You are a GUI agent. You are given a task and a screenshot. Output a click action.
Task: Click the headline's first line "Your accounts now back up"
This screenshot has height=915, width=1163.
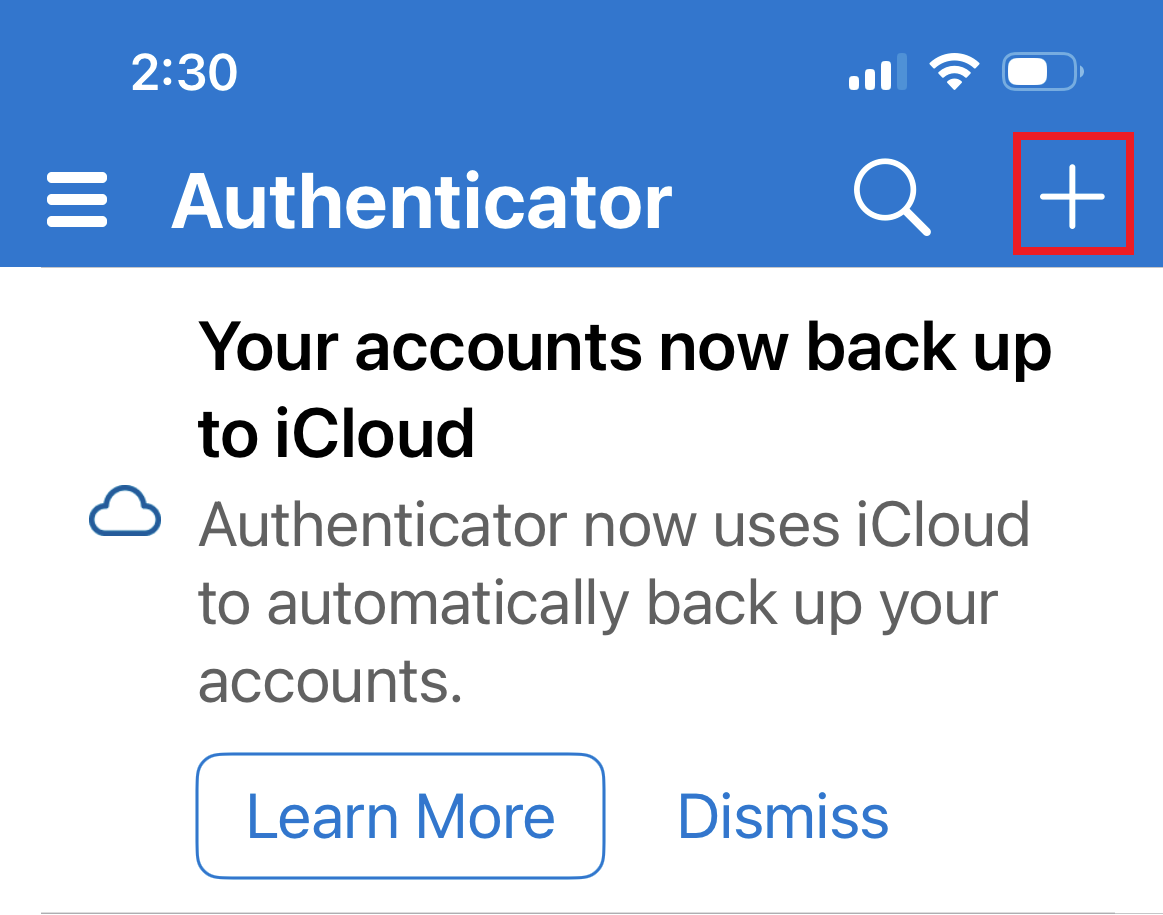pyautogui.click(x=625, y=347)
